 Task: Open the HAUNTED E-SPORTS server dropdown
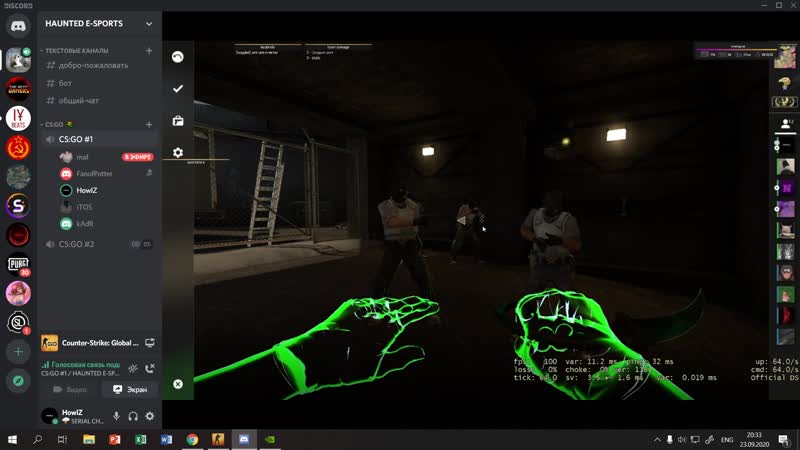(x=148, y=23)
